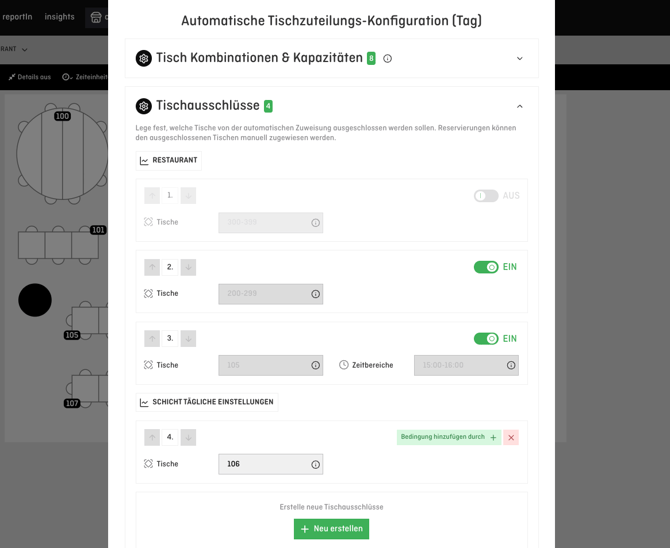This screenshot has height=548, width=670.
Task: Open the insights menu item
Action: pos(59,17)
